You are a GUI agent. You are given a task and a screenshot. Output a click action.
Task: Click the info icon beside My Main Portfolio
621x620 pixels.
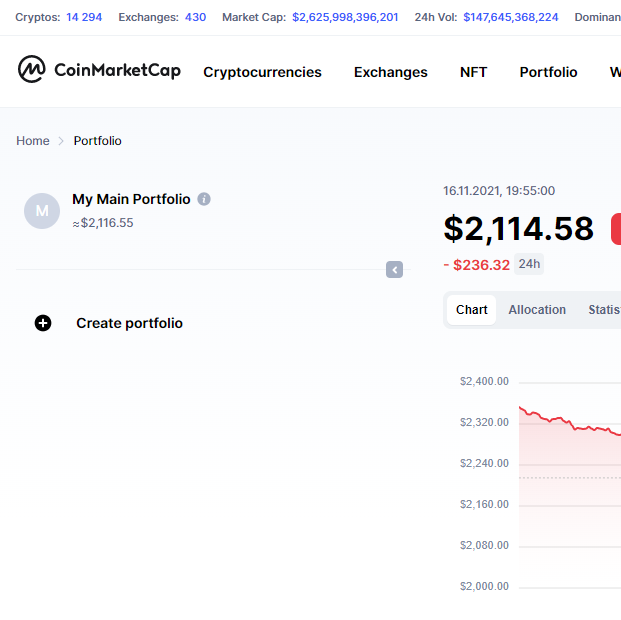point(204,199)
